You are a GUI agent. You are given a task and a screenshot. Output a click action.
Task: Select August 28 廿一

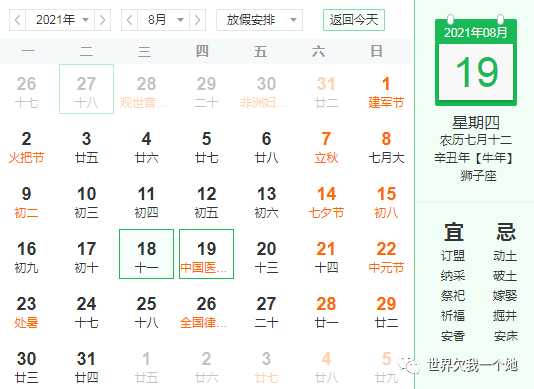click(x=326, y=312)
